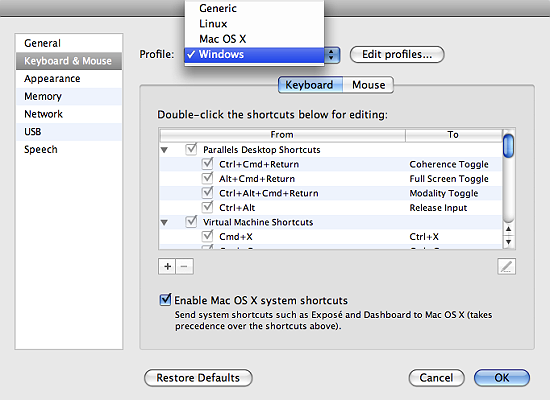550x400 pixels.
Task: Collapse the Parallels Desktop Shortcuts group
Action: tap(164, 151)
